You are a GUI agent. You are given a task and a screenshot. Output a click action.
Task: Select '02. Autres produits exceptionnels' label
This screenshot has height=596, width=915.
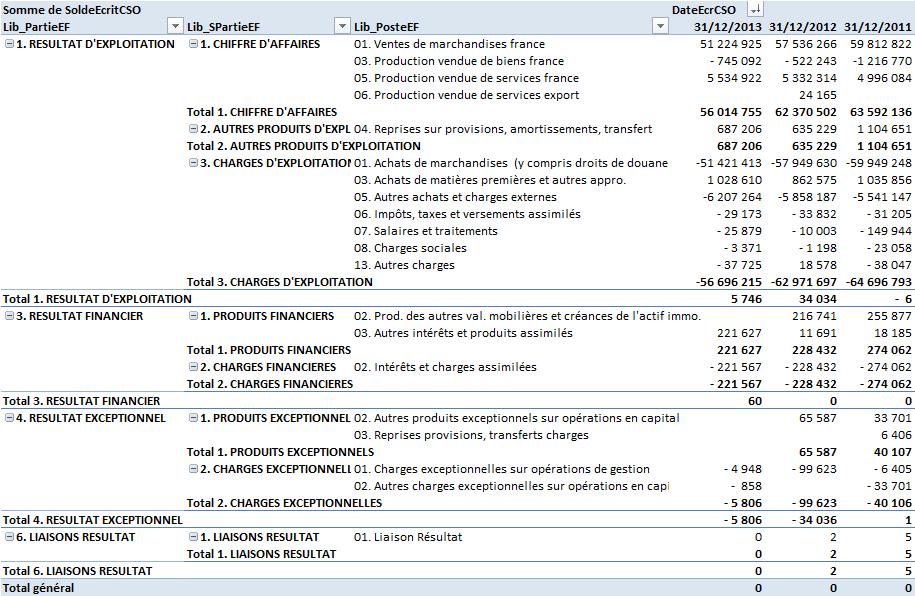(x=516, y=418)
